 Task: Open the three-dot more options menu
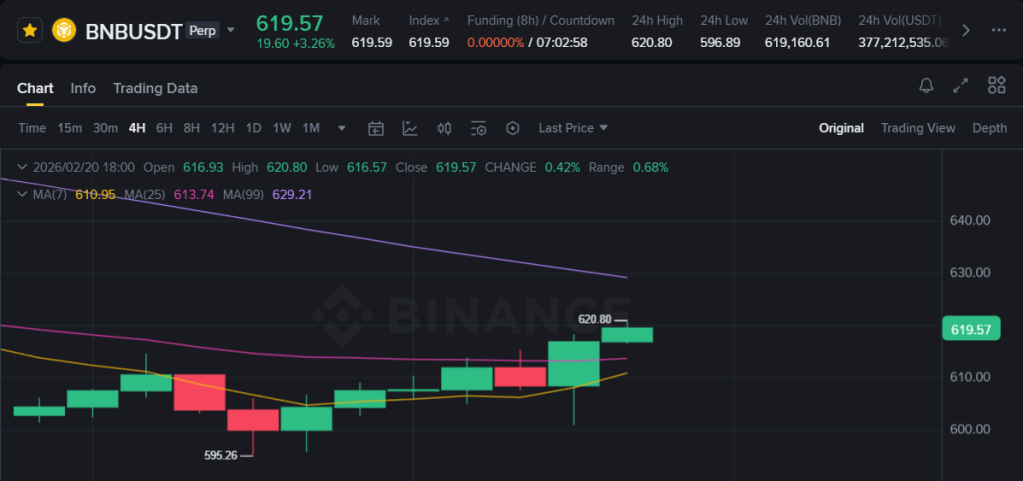(998, 30)
